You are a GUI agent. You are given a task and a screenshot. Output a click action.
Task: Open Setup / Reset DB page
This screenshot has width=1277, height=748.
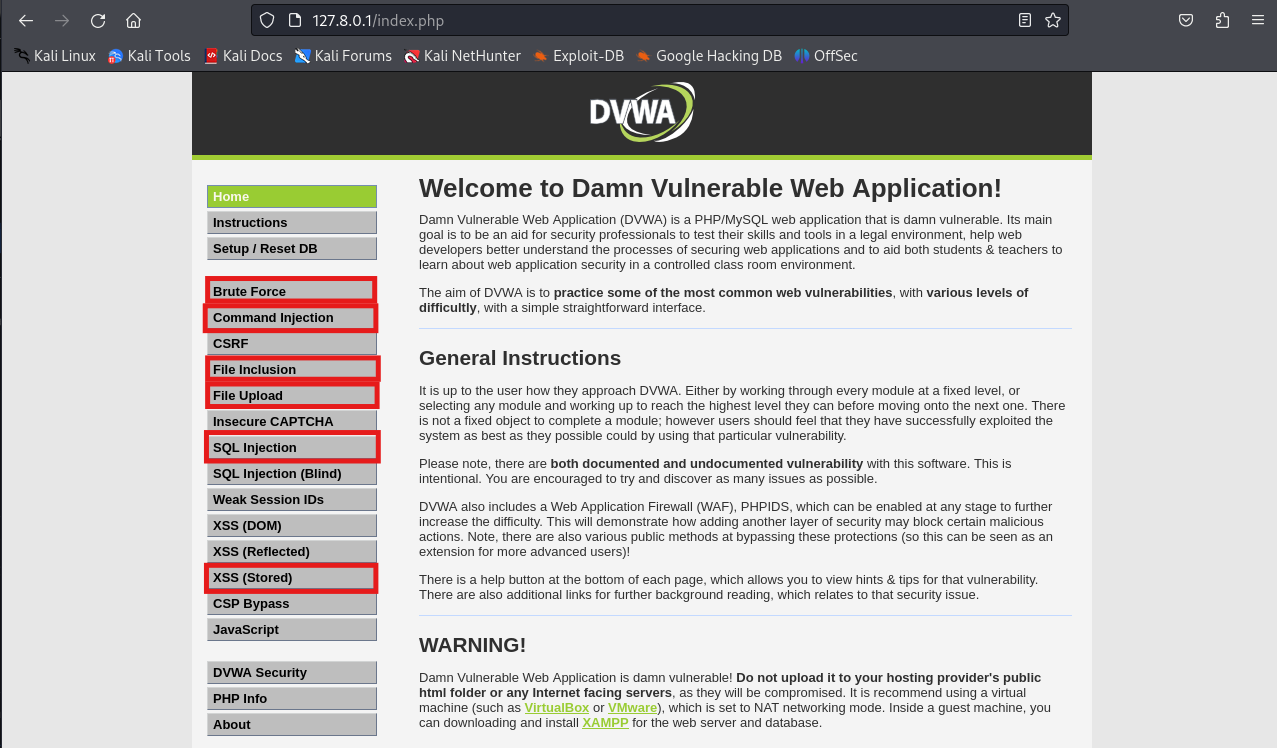[x=292, y=249]
